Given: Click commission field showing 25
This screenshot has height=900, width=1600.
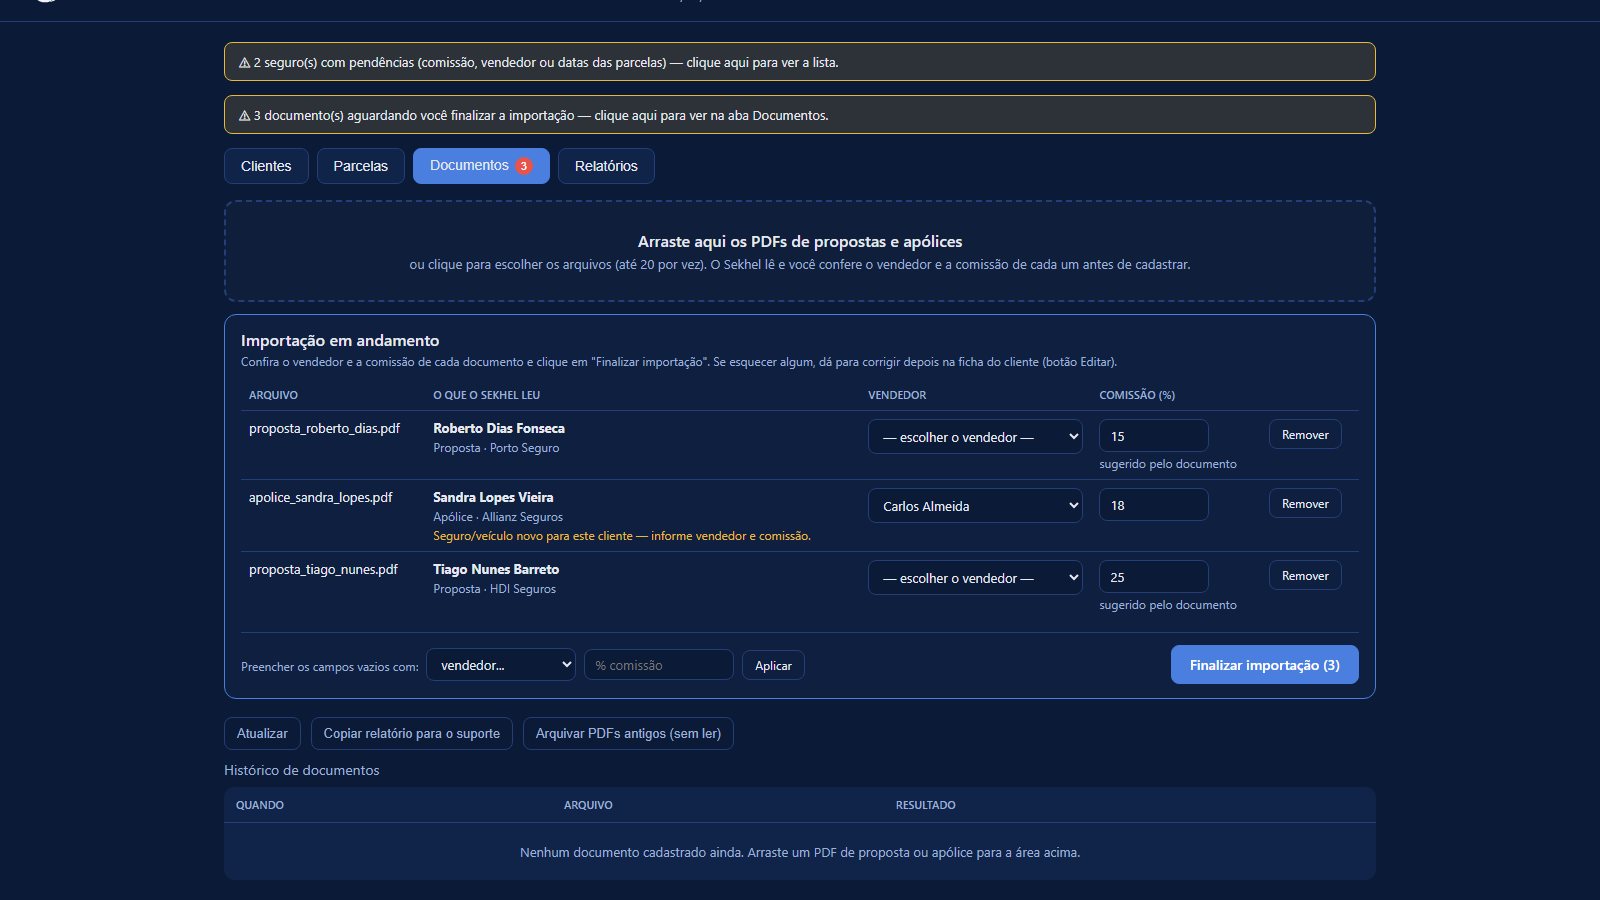Looking at the screenshot, I should (x=1153, y=577).
